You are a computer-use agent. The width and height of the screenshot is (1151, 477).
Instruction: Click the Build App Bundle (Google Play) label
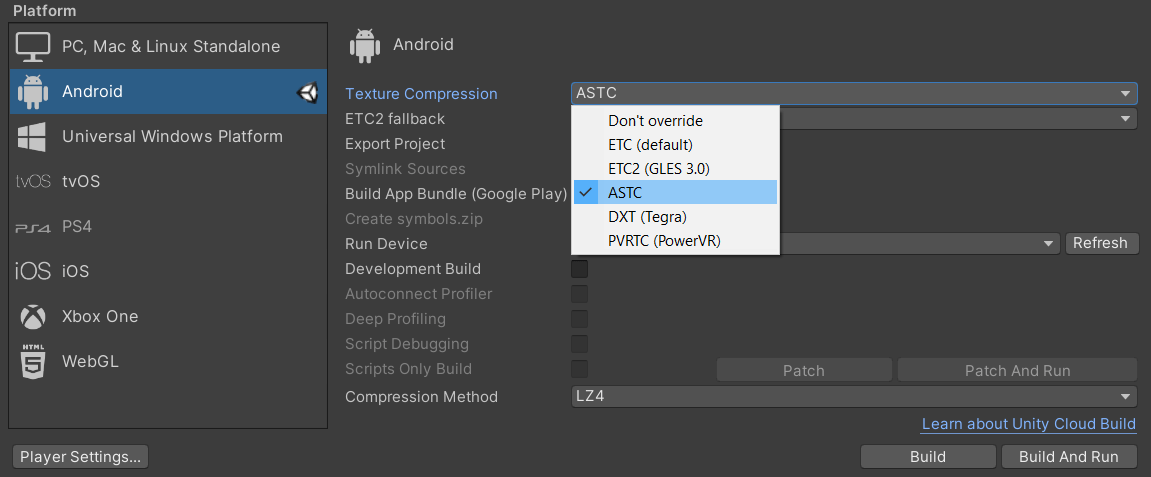click(457, 194)
